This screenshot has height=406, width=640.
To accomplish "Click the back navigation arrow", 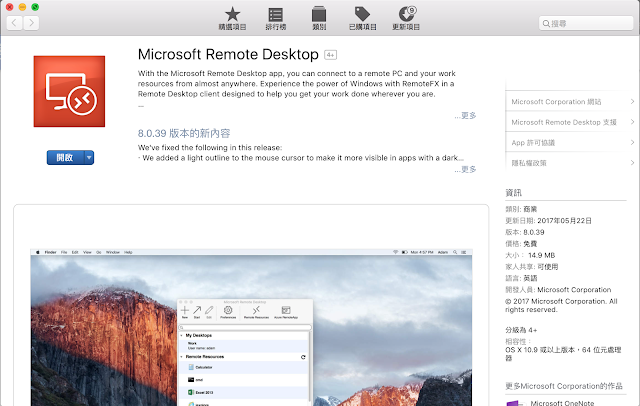I will (14, 22).
